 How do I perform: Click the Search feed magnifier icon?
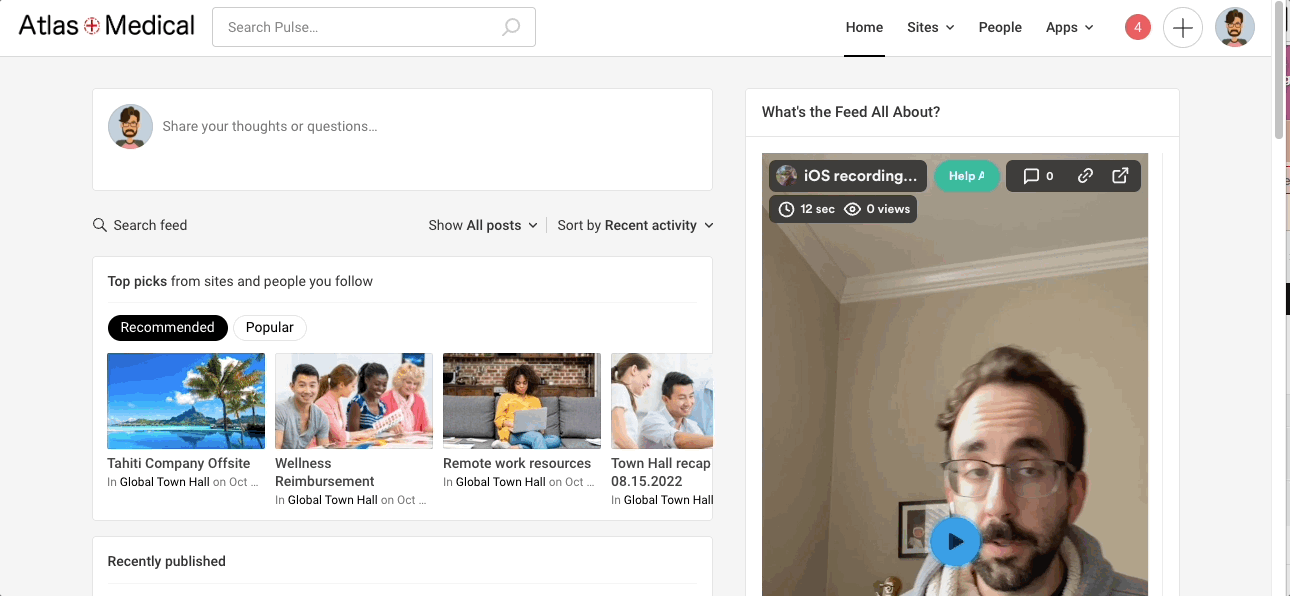click(100, 225)
